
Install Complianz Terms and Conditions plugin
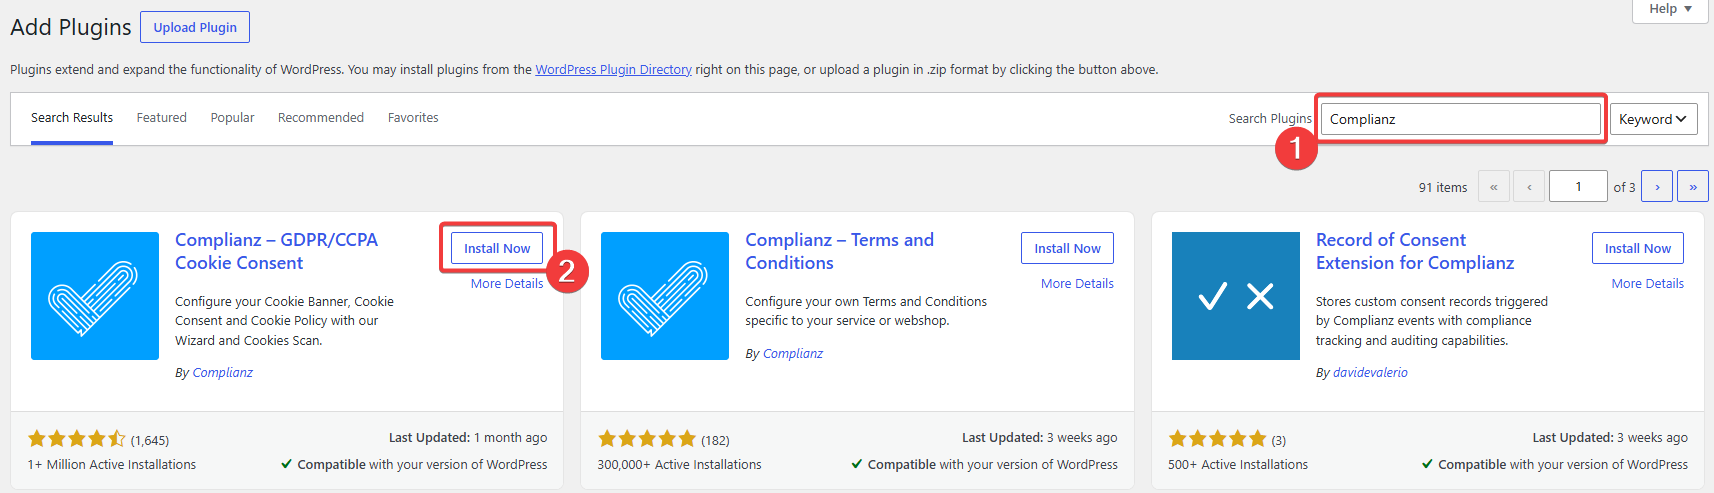pos(1067,248)
